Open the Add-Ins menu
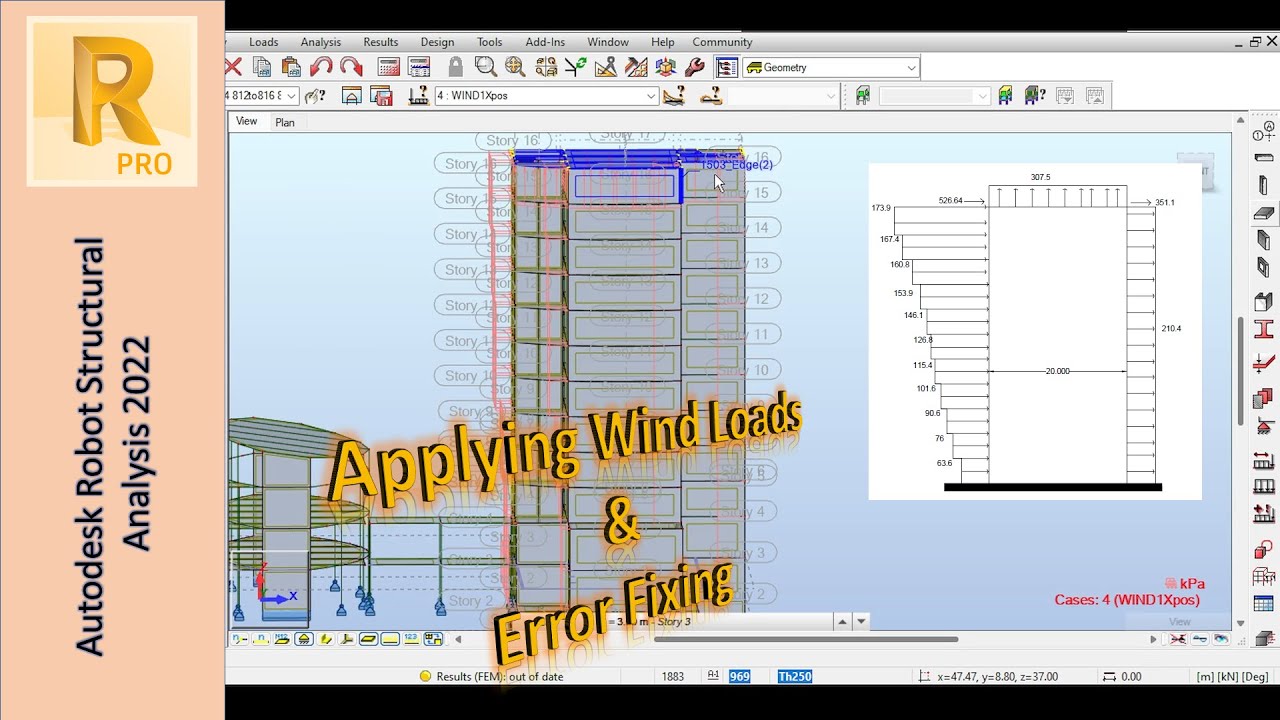1280x720 pixels. tap(545, 42)
